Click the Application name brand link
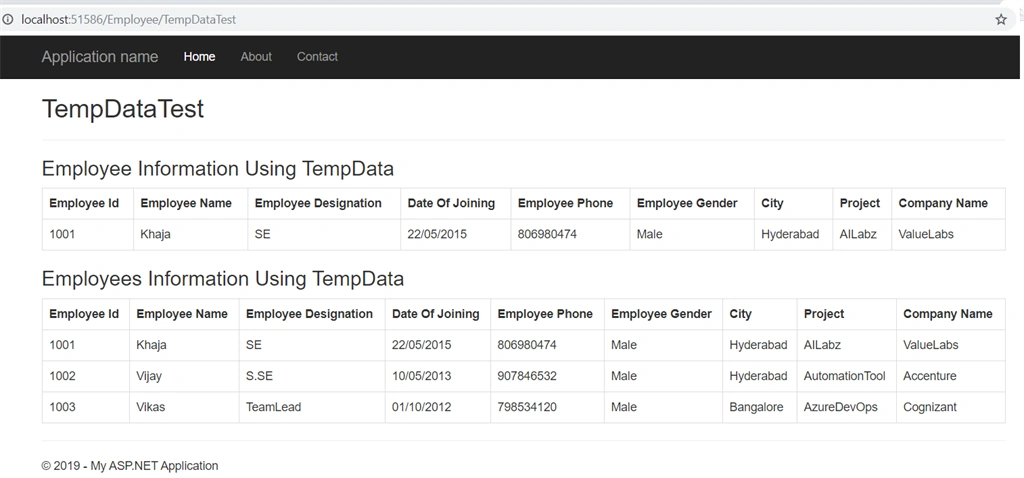Viewport: 1024px width, 478px height. click(x=100, y=57)
